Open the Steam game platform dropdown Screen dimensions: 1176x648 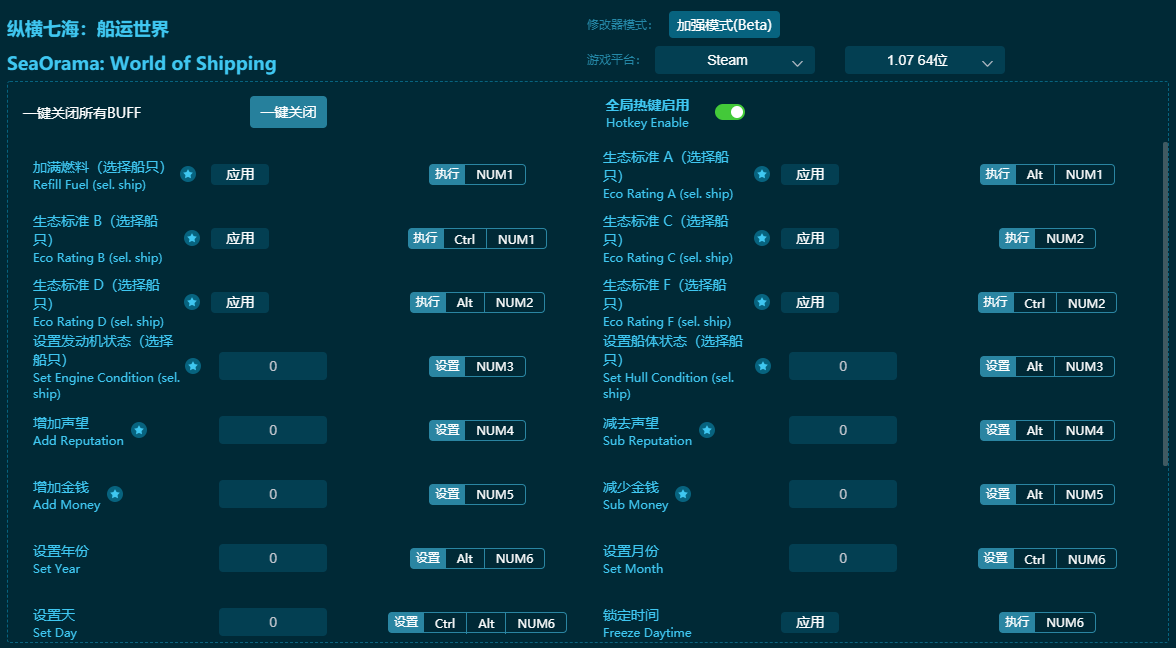click(734, 60)
